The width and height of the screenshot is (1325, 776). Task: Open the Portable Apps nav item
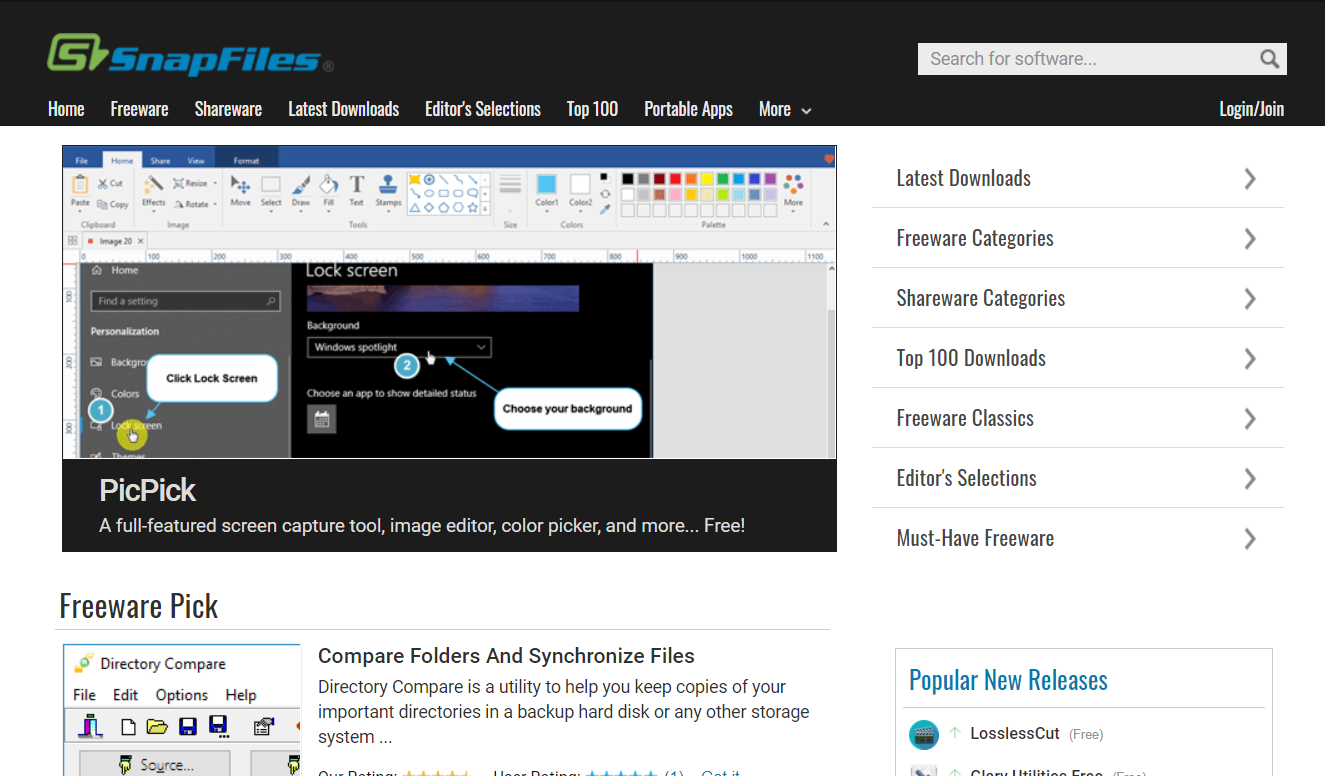(688, 109)
